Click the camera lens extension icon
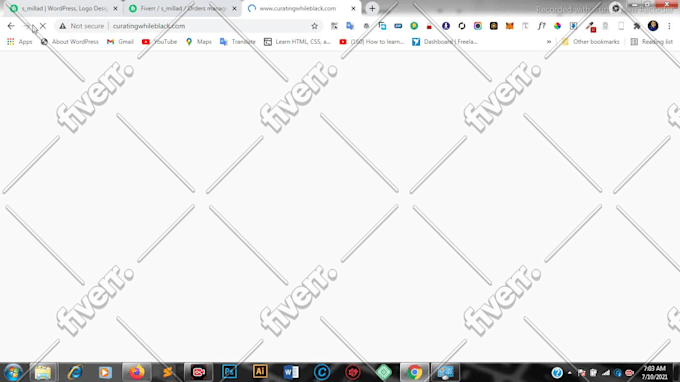Viewport: 680px width, 382px height. click(x=477, y=26)
